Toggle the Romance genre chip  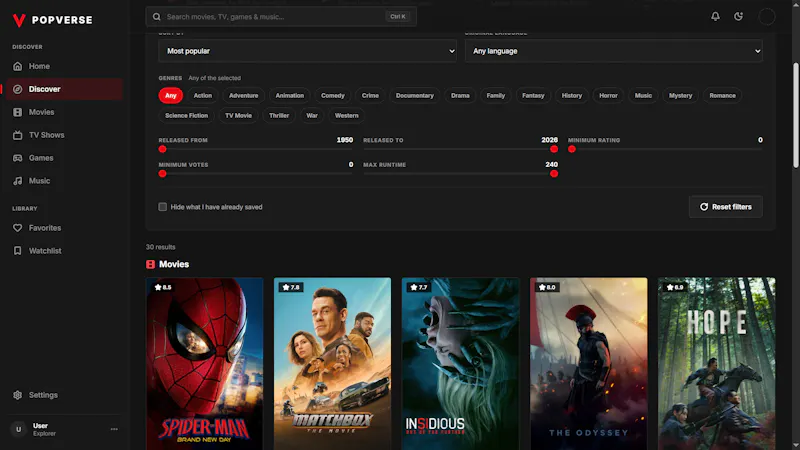click(722, 95)
